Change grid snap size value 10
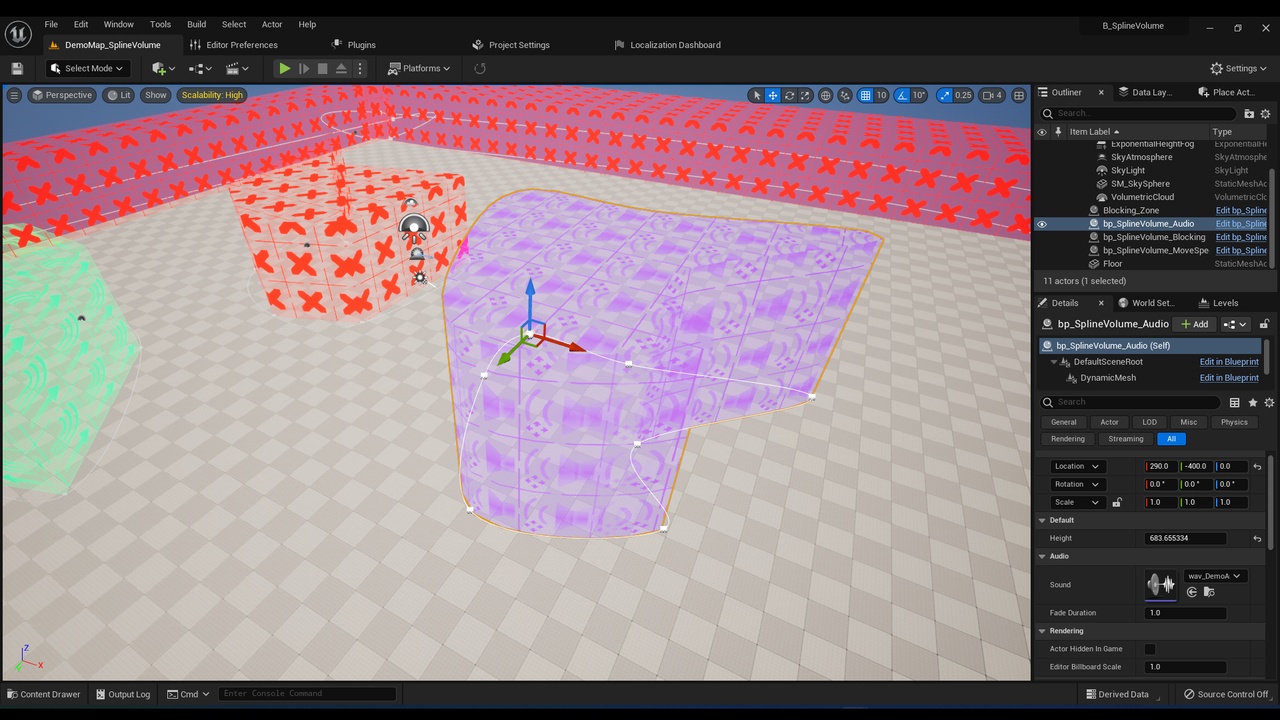1280x720 pixels. pyautogui.click(x=881, y=95)
